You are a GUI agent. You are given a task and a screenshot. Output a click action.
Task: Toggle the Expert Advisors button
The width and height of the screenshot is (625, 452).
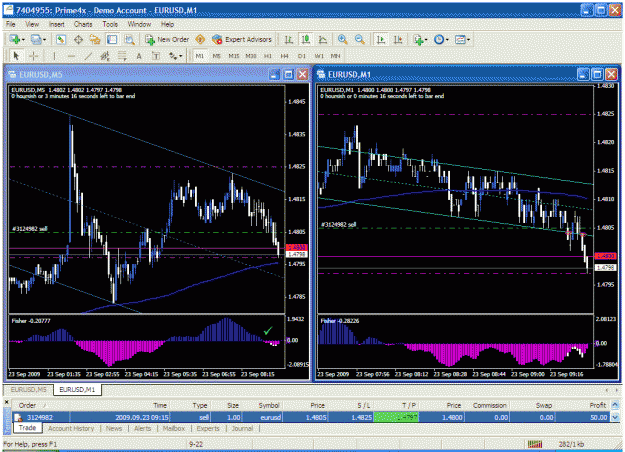[242, 39]
